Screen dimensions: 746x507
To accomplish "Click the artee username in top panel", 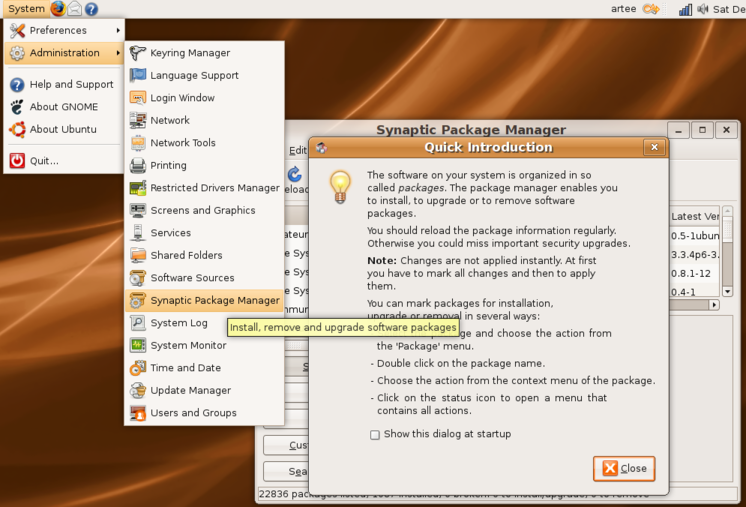I will tap(623, 9).
